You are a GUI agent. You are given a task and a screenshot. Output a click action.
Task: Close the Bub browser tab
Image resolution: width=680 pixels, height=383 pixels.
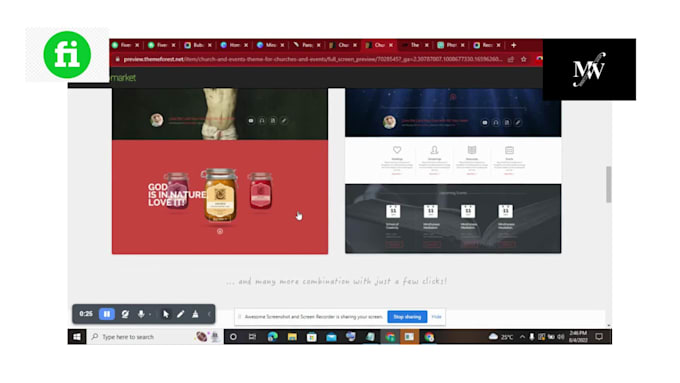(x=210, y=45)
